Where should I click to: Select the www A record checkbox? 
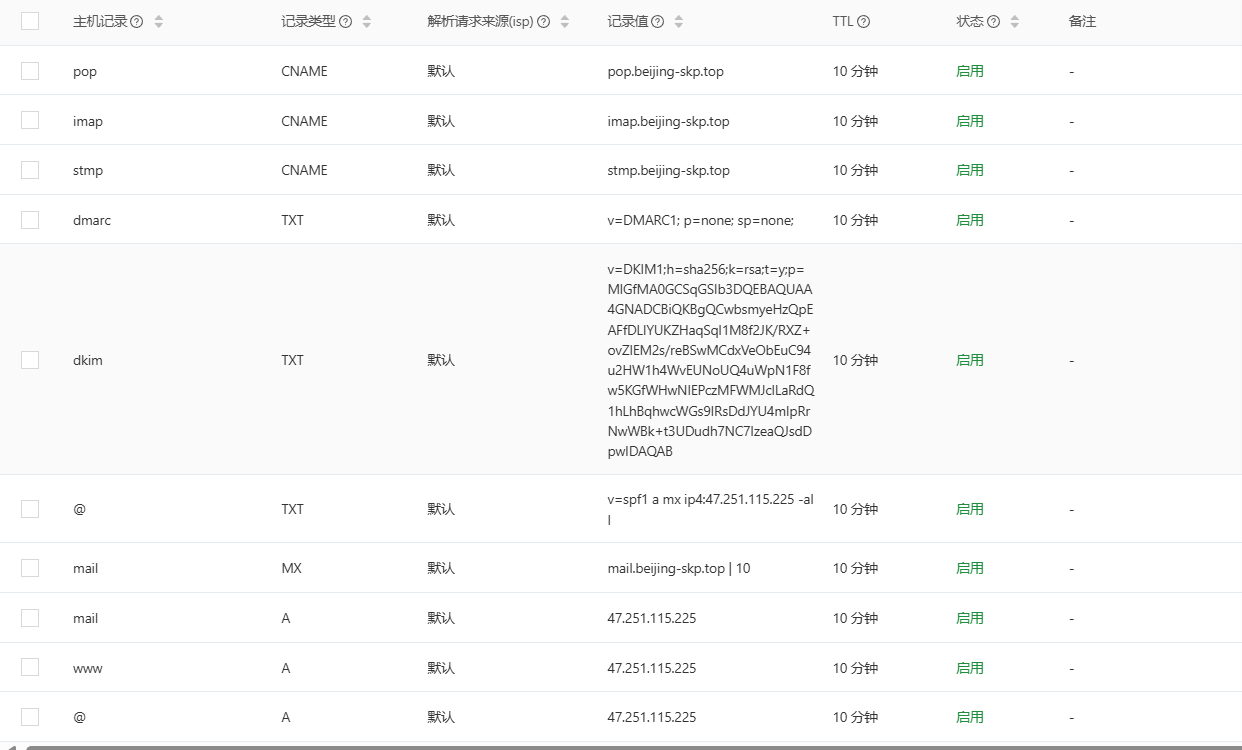(x=30, y=667)
